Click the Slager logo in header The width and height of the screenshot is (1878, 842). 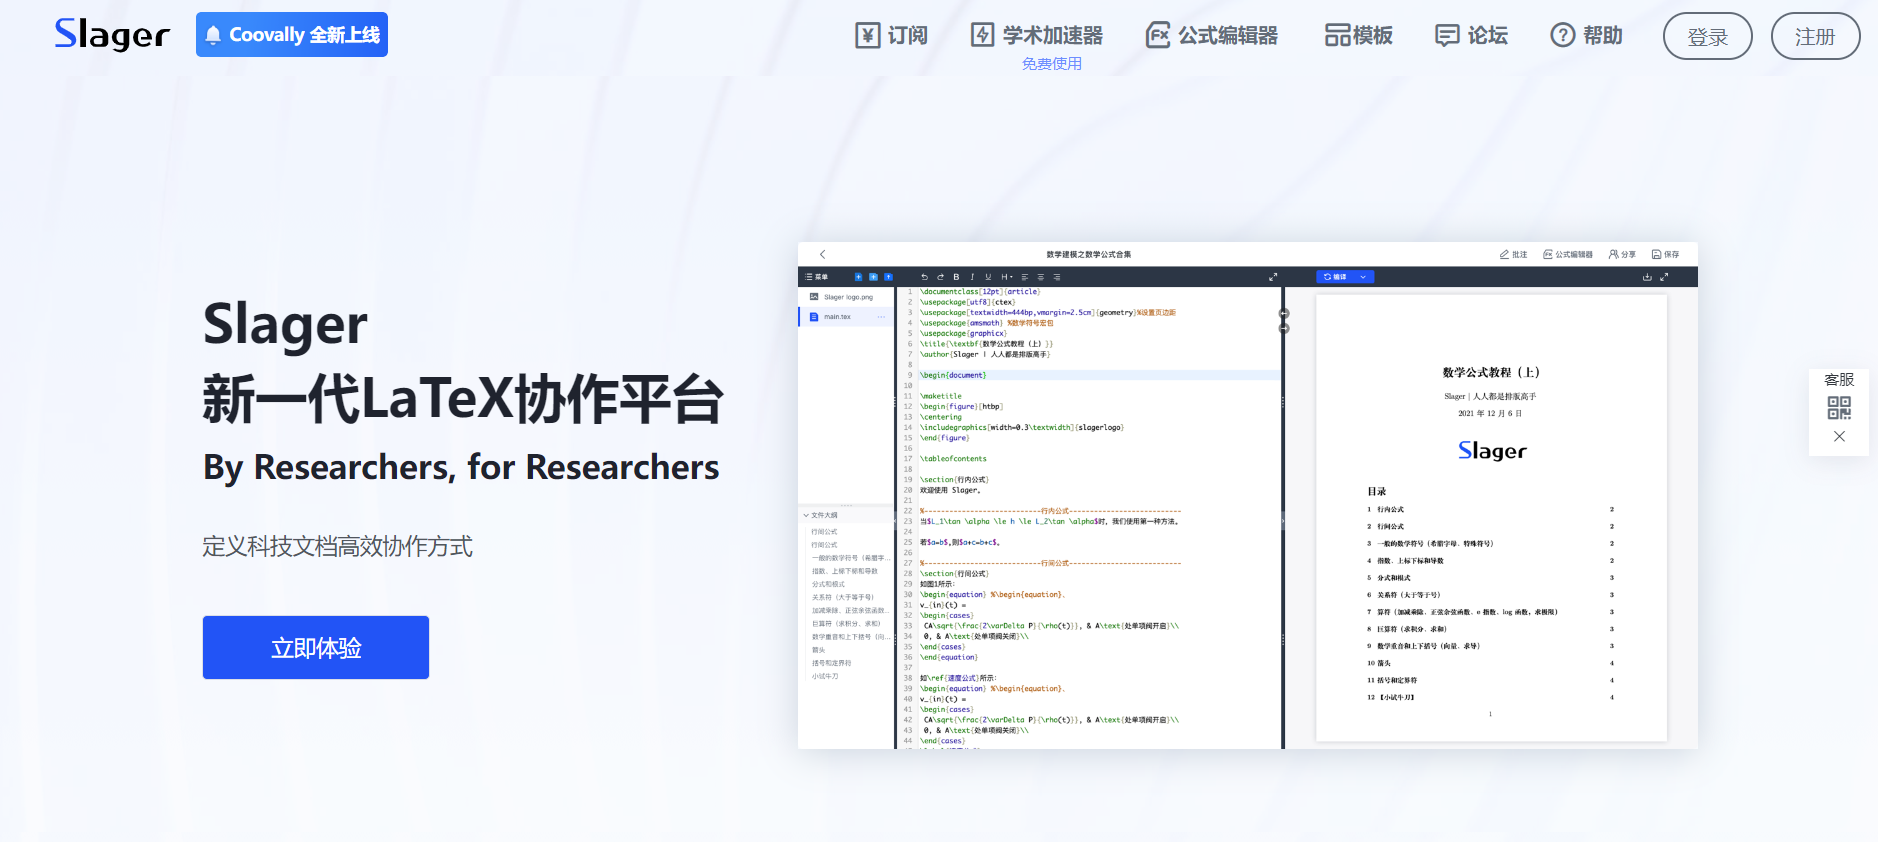tap(112, 35)
